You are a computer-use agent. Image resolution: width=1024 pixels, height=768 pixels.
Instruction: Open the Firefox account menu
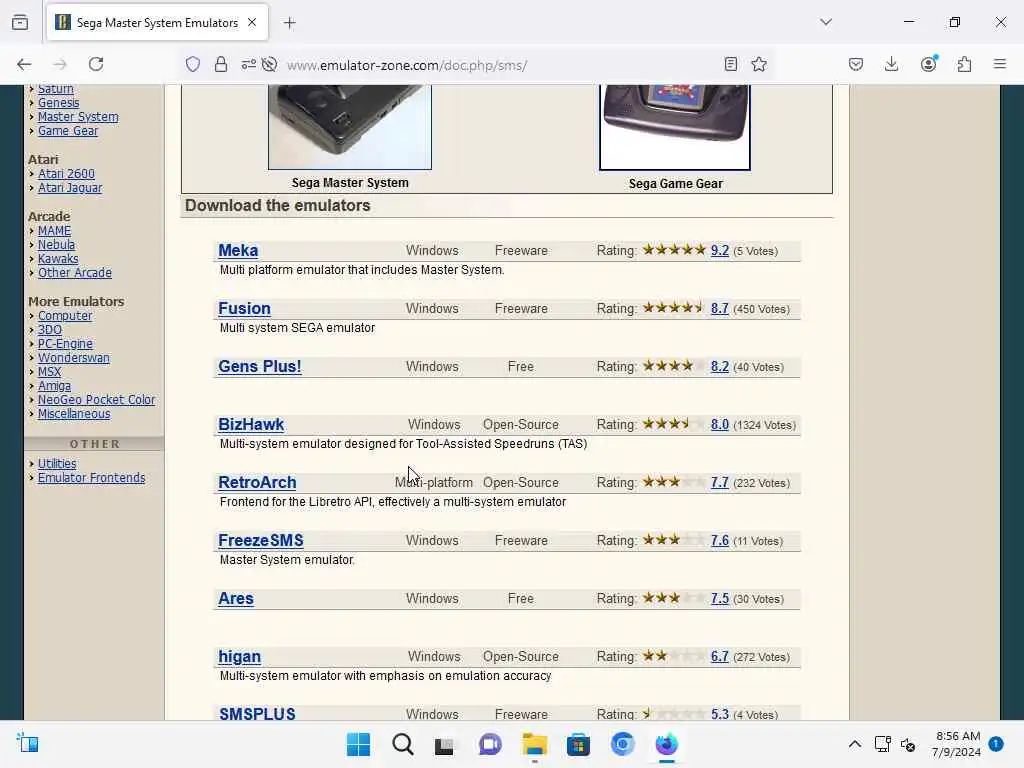(x=929, y=64)
